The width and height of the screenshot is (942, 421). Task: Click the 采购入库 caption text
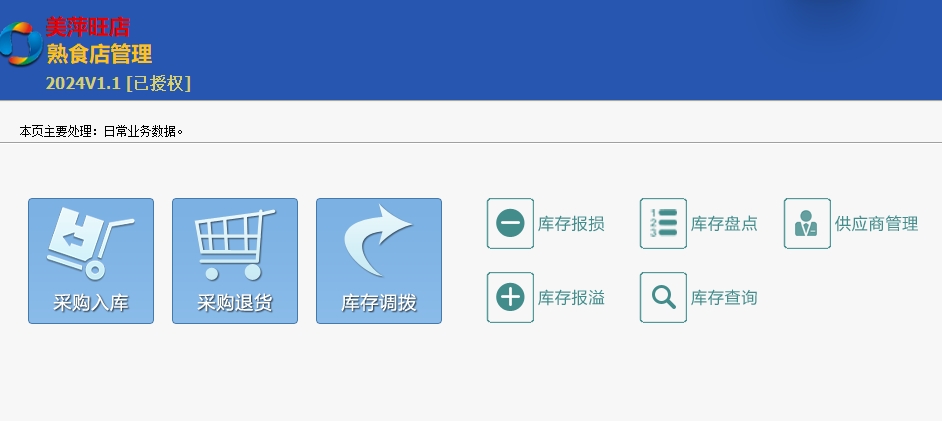[x=91, y=303]
